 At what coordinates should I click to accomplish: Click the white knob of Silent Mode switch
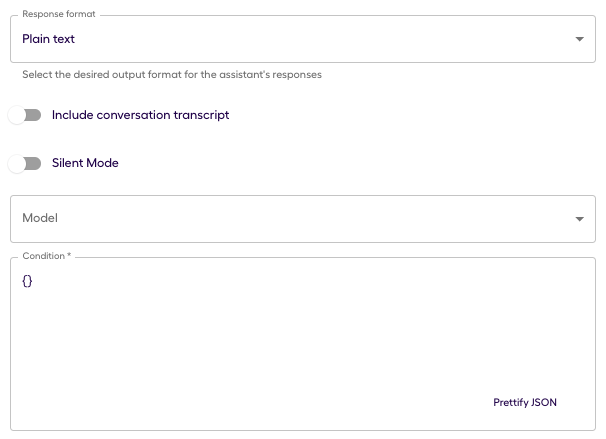click(x=17, y=163)
